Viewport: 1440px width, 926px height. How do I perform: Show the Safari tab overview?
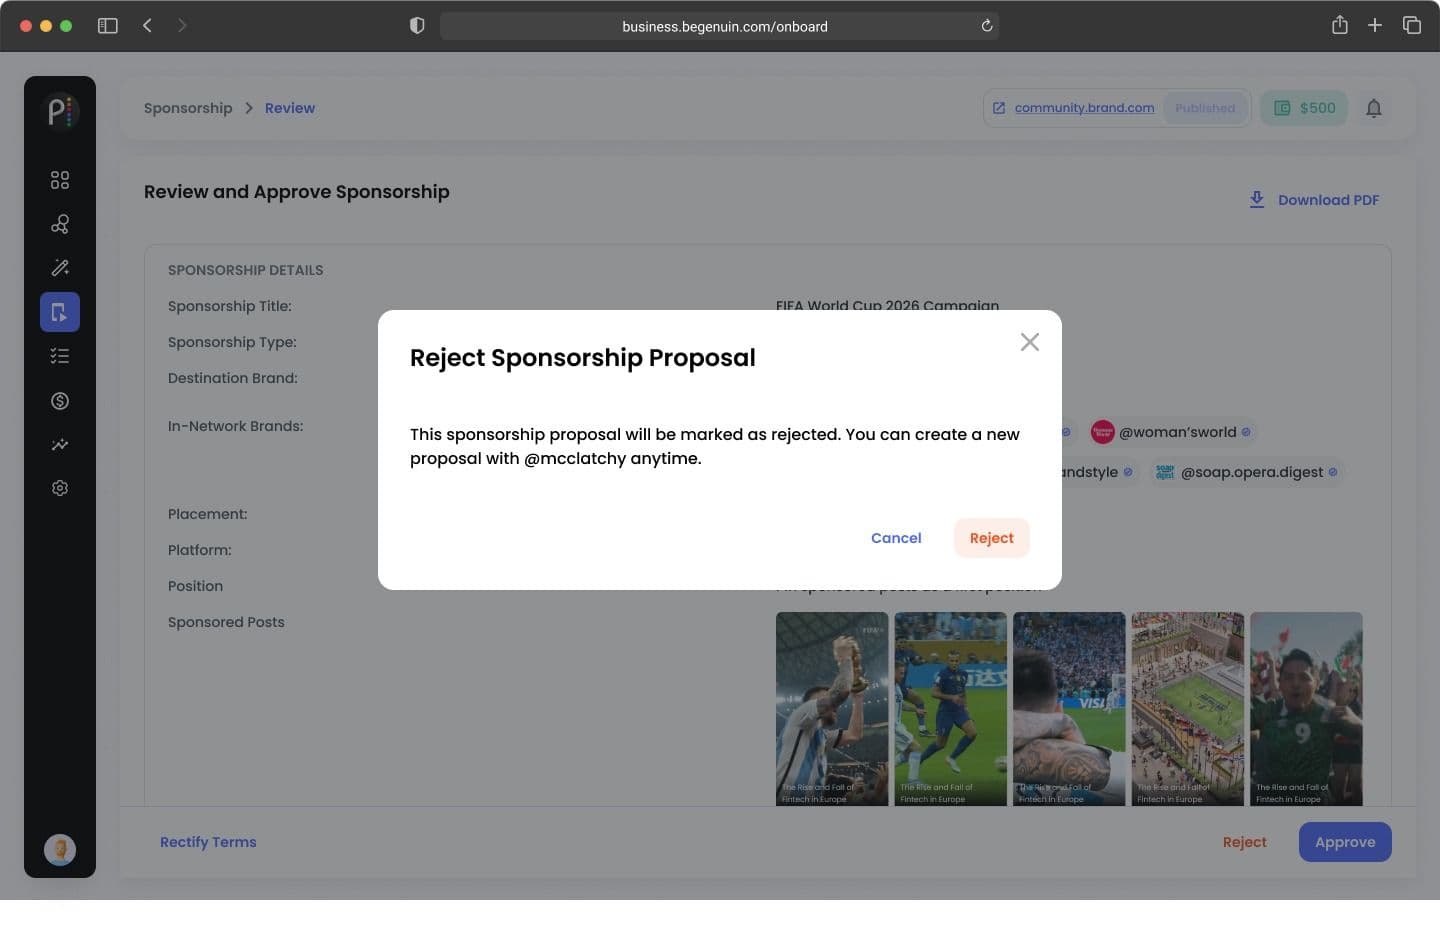click(x=1412, y=26)
